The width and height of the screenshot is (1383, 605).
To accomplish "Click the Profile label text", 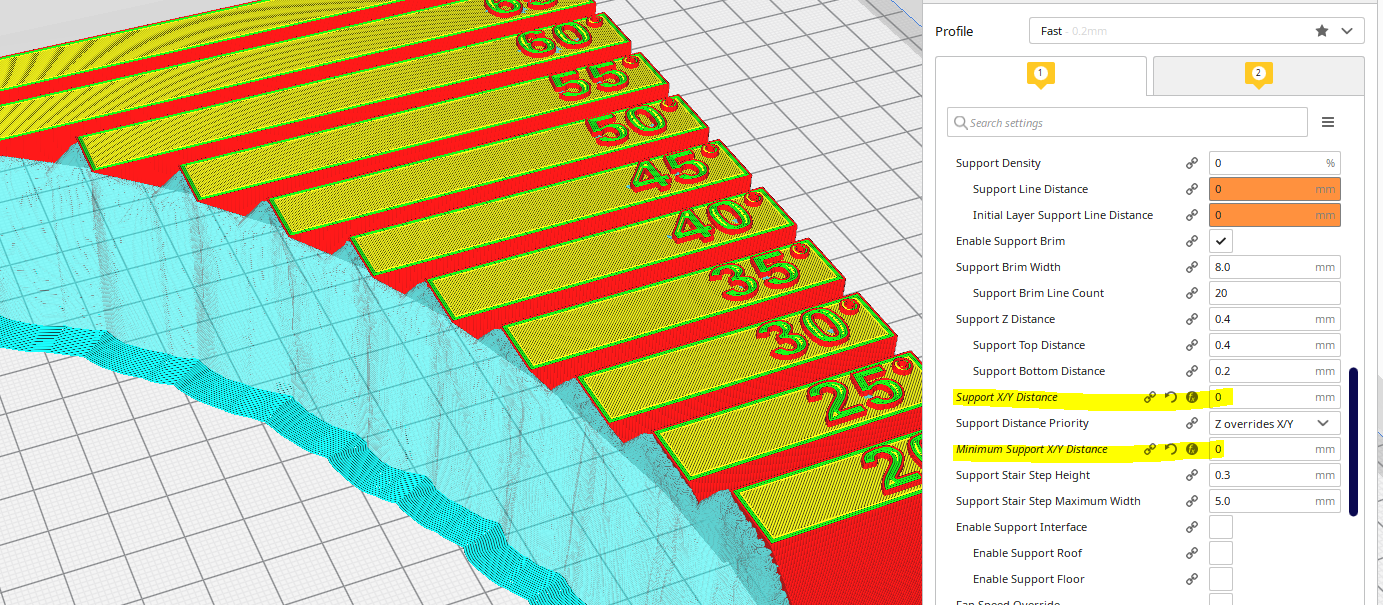I will [x=954, y=31].
